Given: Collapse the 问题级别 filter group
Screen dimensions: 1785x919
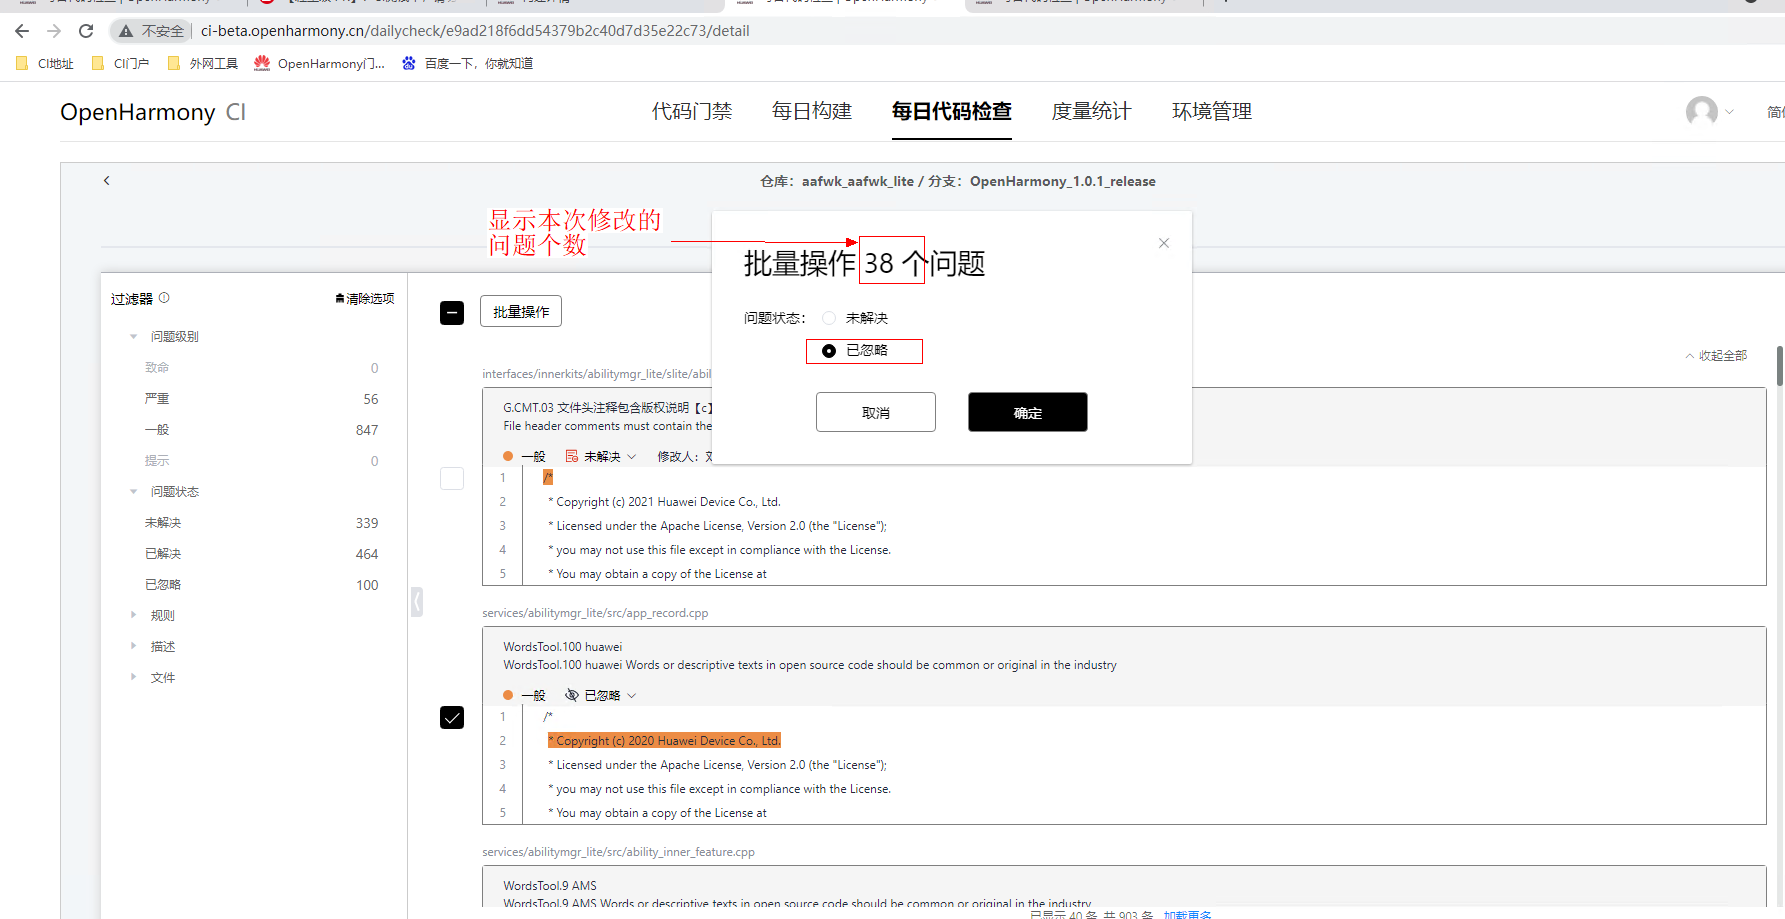Looking at the screenshot, I should click(x=134, y=337).
